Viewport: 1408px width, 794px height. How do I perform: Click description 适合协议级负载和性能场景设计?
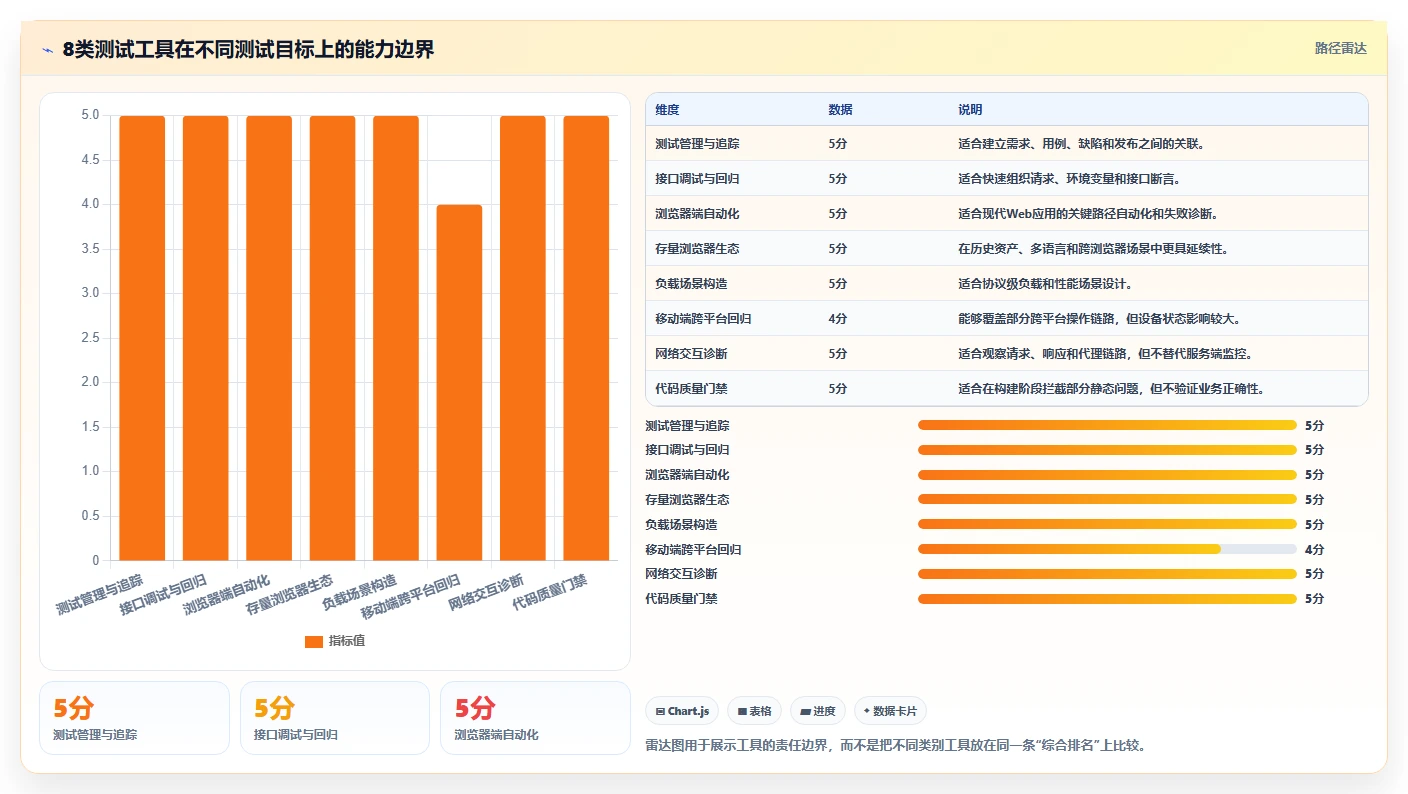click(1045, 284)
